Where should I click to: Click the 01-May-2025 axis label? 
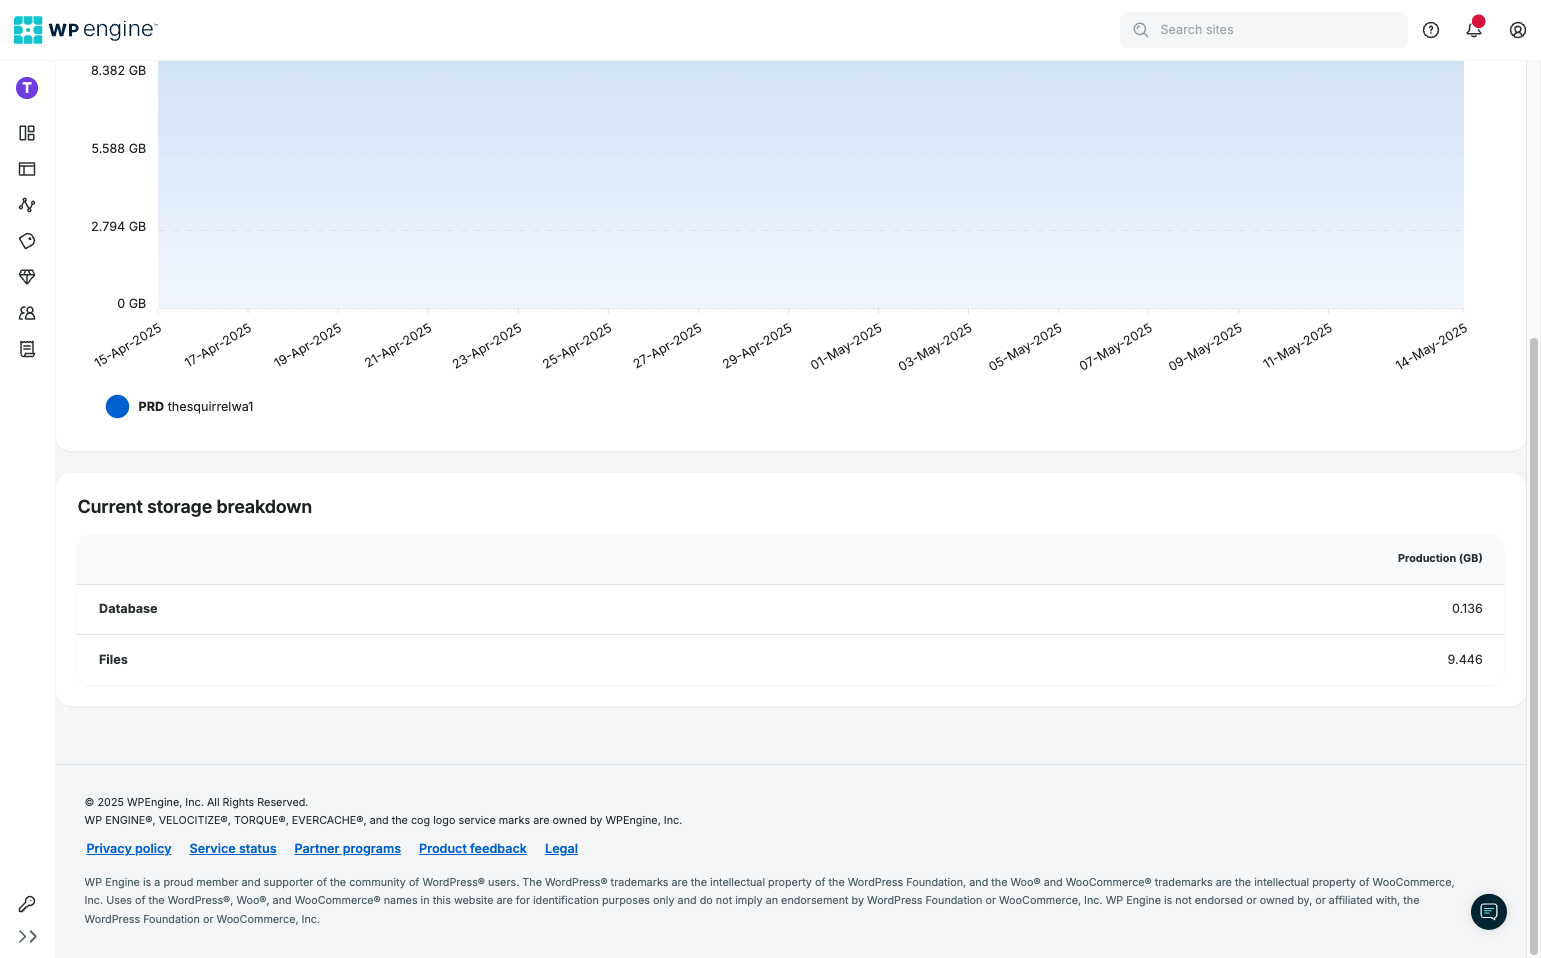(x=846, y=347)
